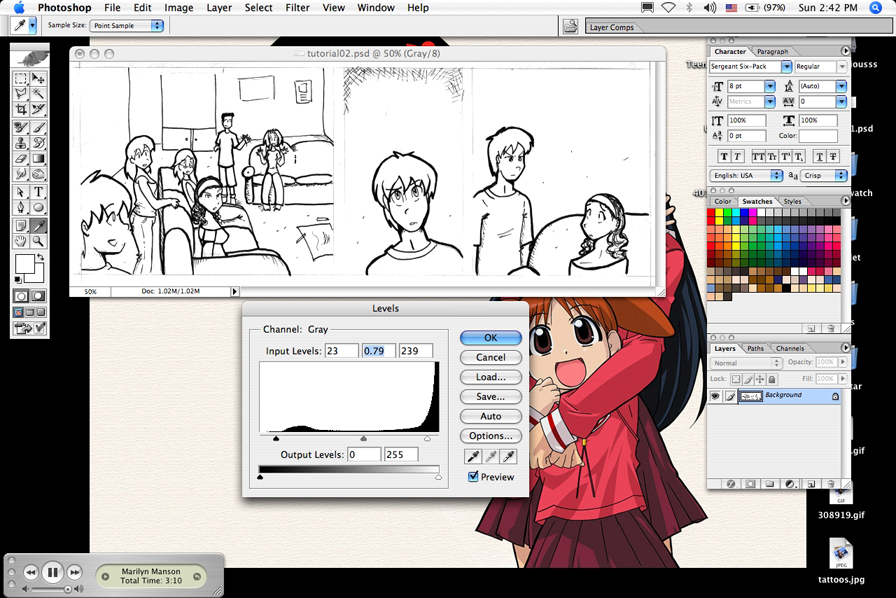The height and width of the screenshot is (598, 896).
Task: Toggle Faux Bold in Character panel
Action: pyautogui.click(x=724, y=157)
